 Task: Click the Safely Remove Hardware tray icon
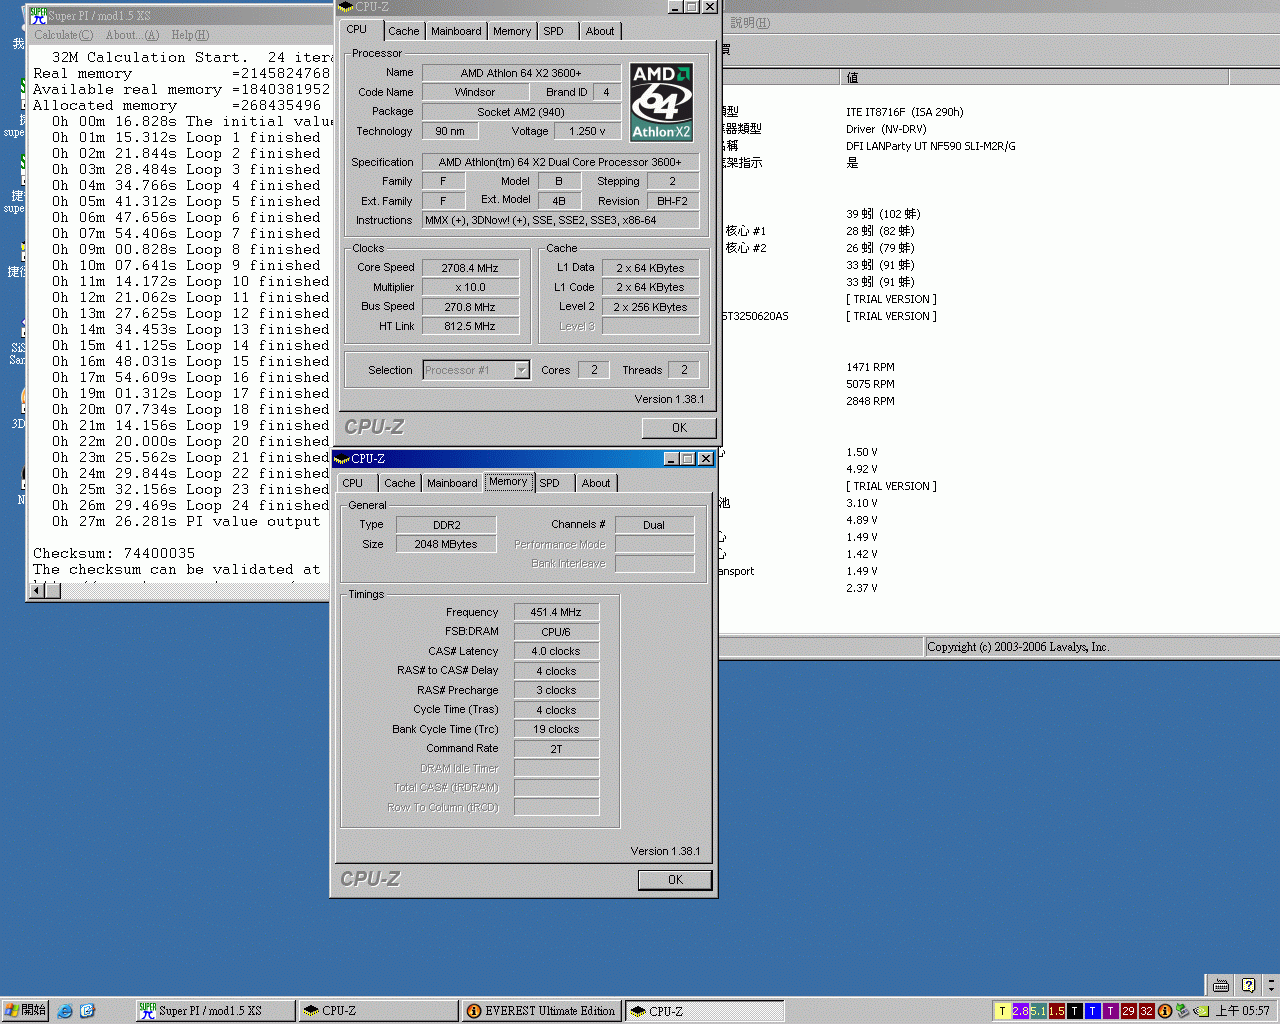pos(1182,1011)
